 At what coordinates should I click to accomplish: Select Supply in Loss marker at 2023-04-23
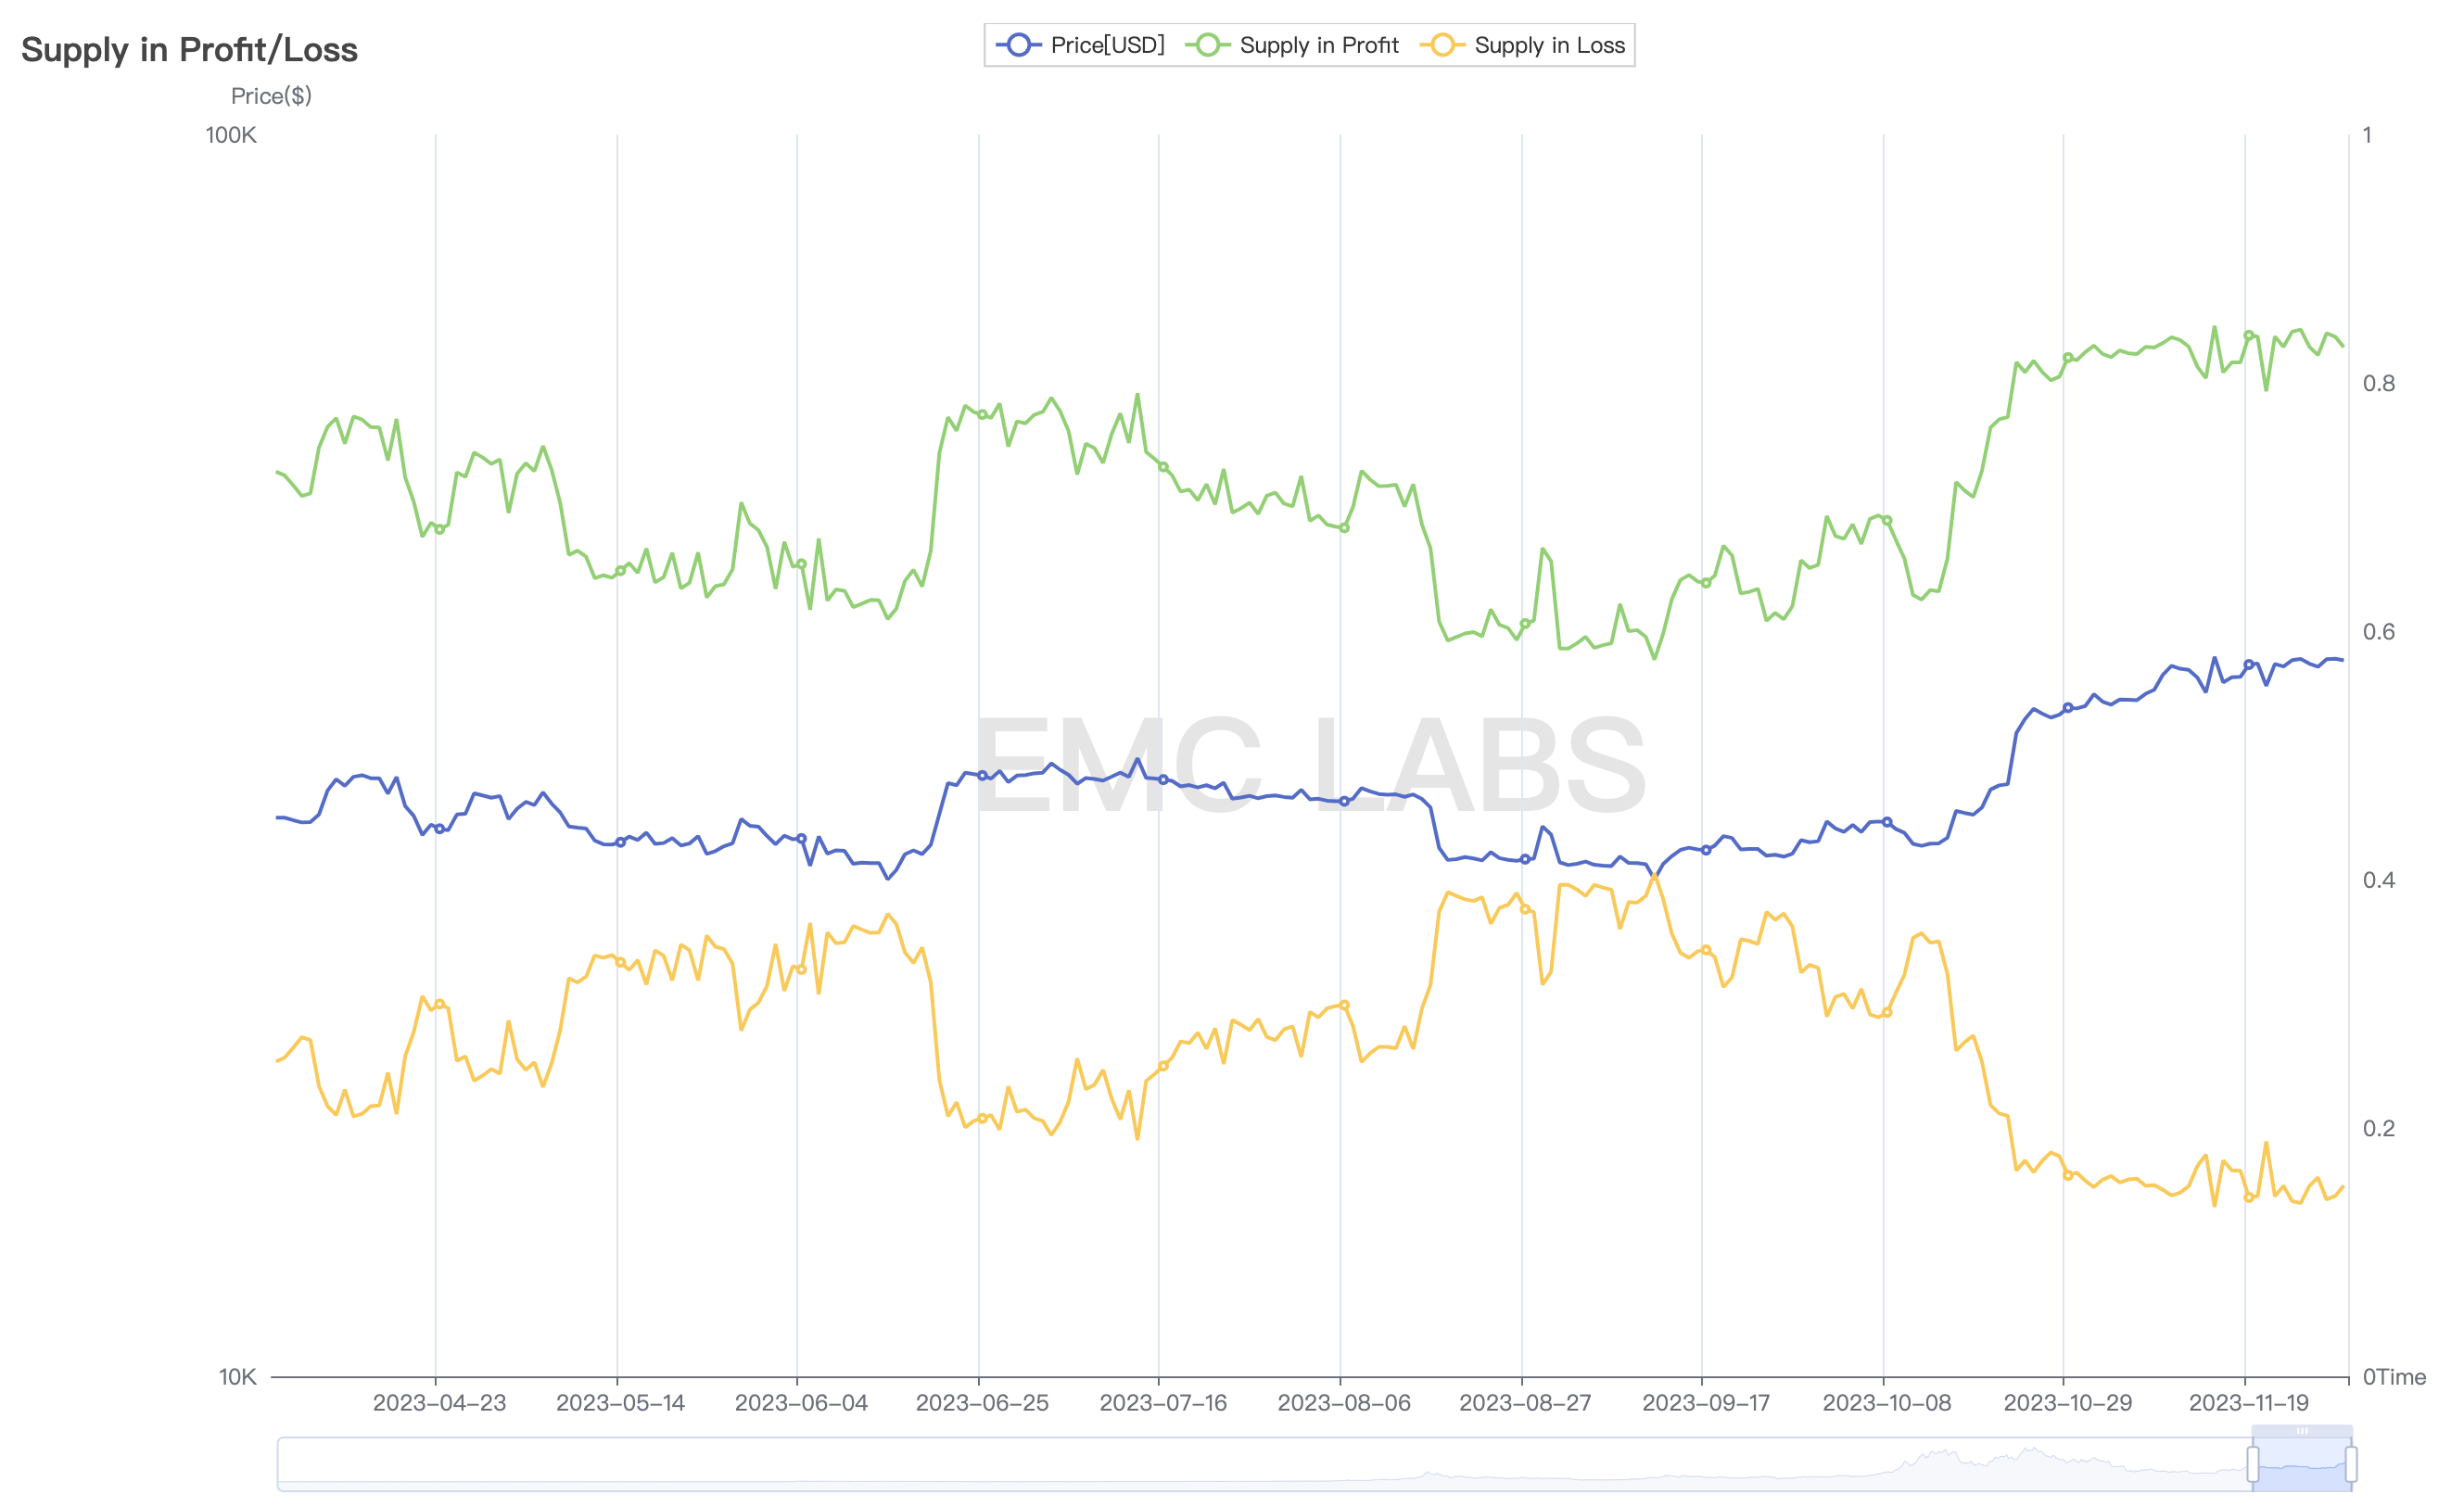click(440, 1004)
